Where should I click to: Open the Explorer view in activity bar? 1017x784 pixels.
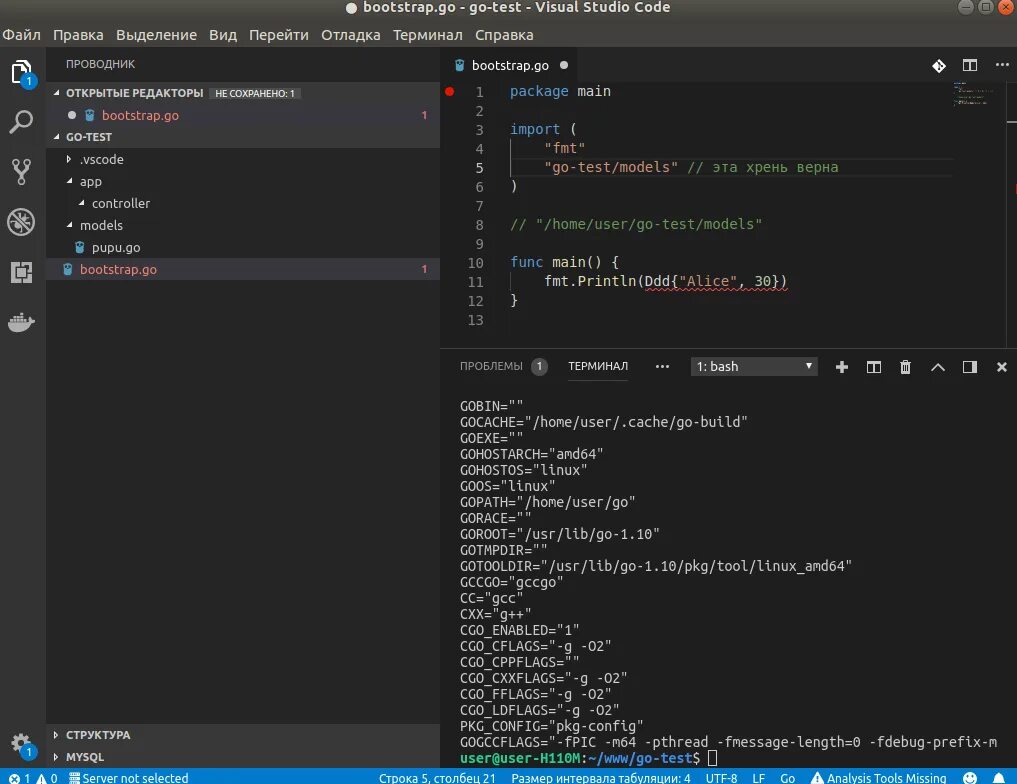[x=21, y=72]
